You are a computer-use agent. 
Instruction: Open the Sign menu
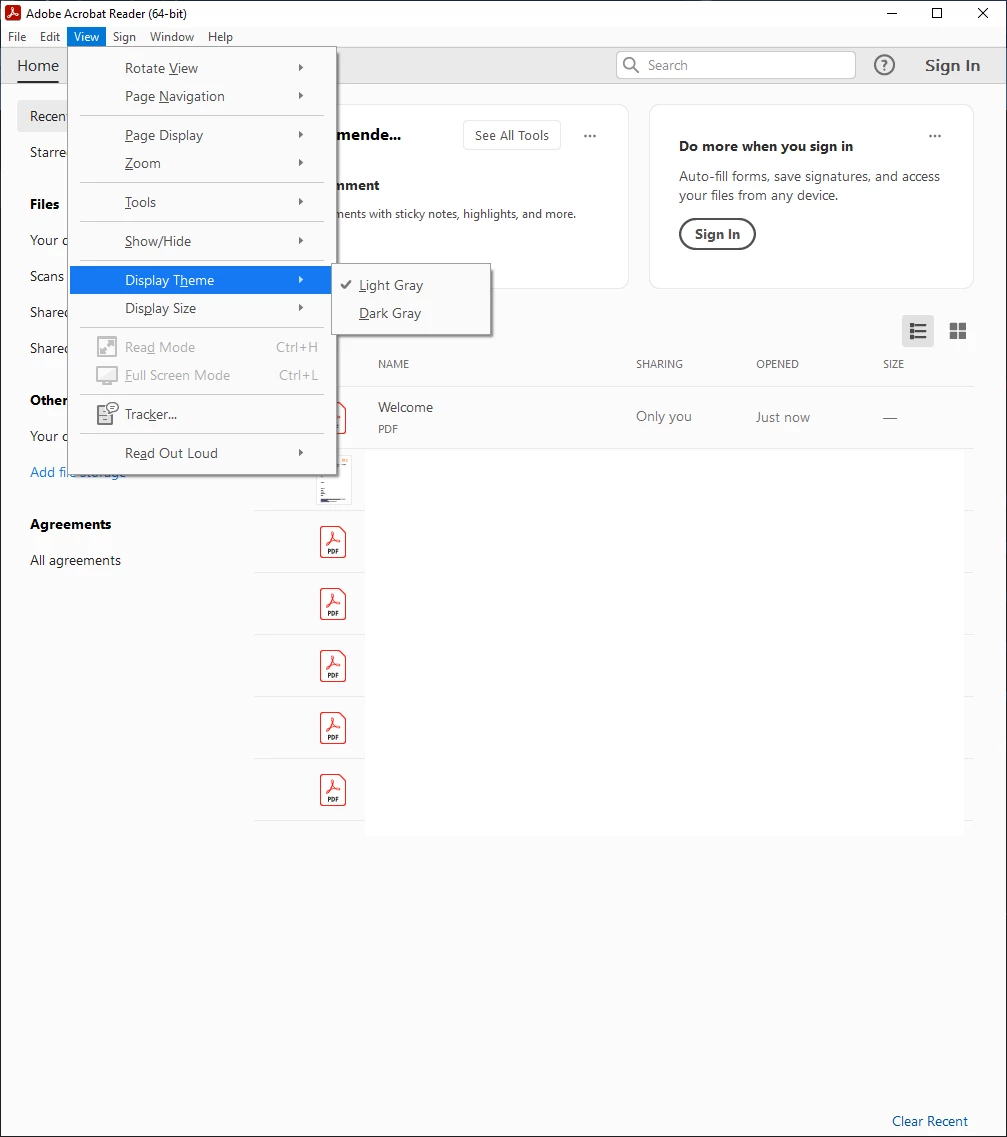(x=124, y=37)
